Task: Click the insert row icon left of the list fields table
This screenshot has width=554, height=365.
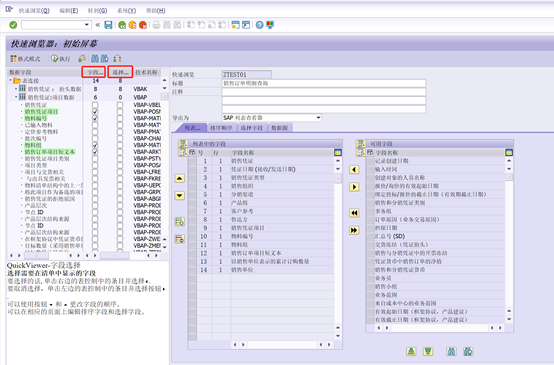Action: (179, 222)
